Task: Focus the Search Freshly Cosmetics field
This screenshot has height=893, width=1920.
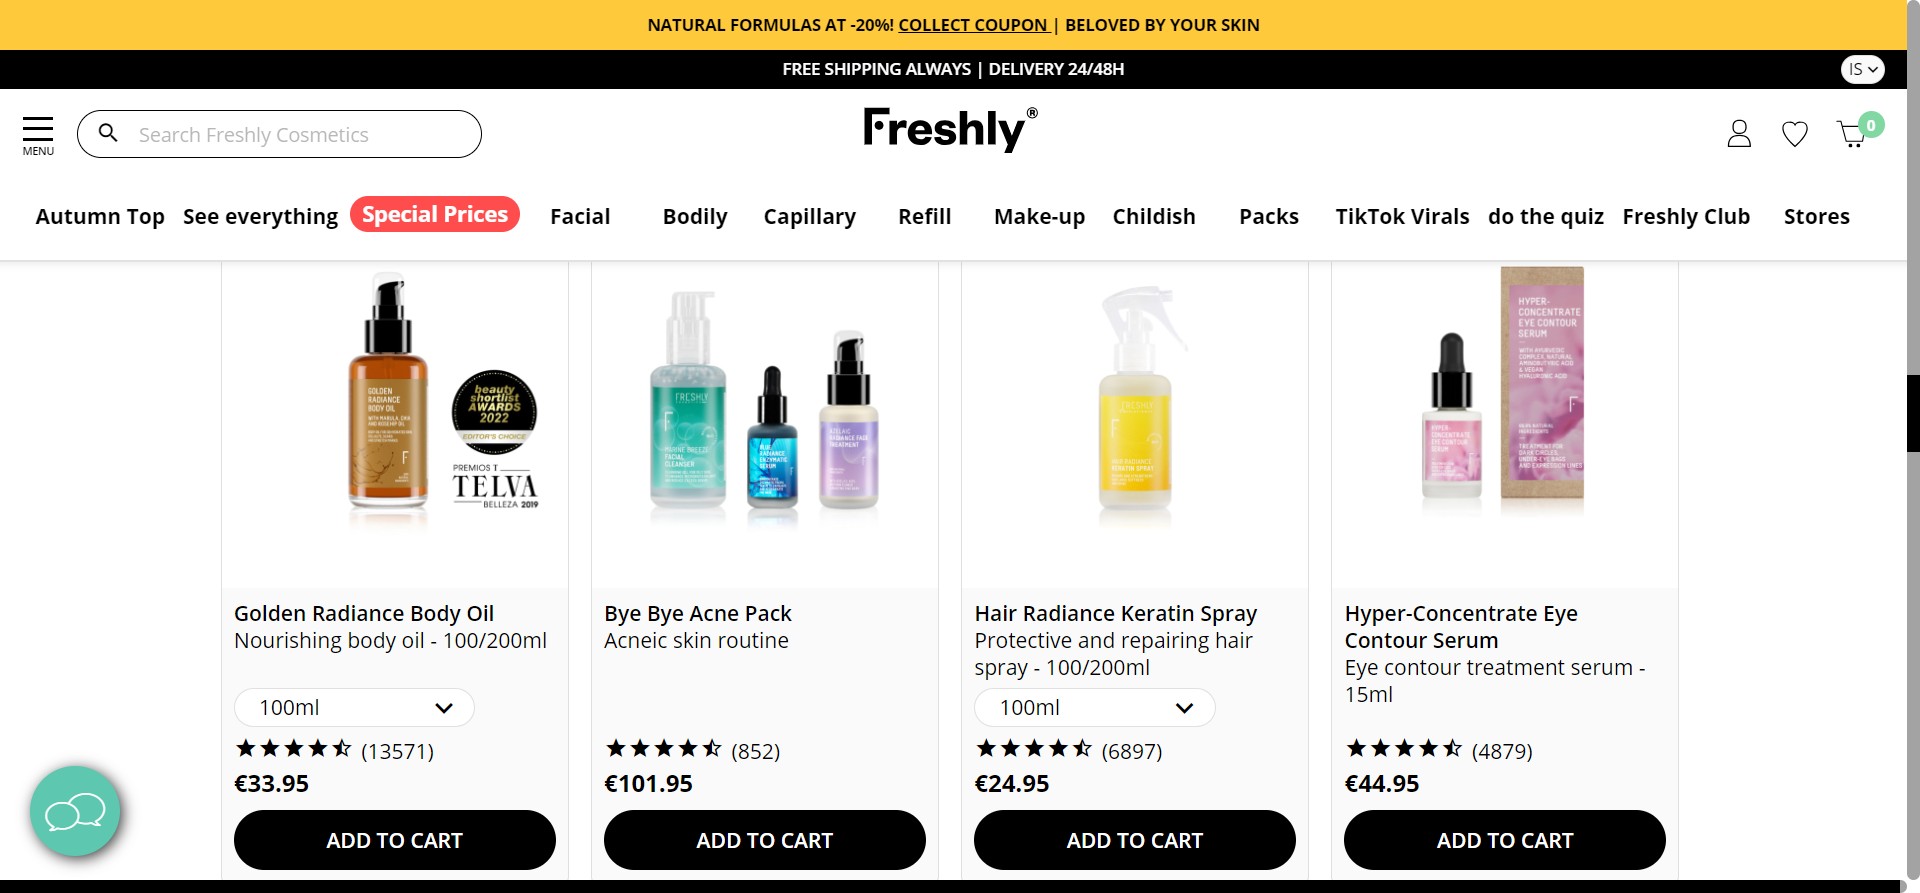Action: (300, 135)
